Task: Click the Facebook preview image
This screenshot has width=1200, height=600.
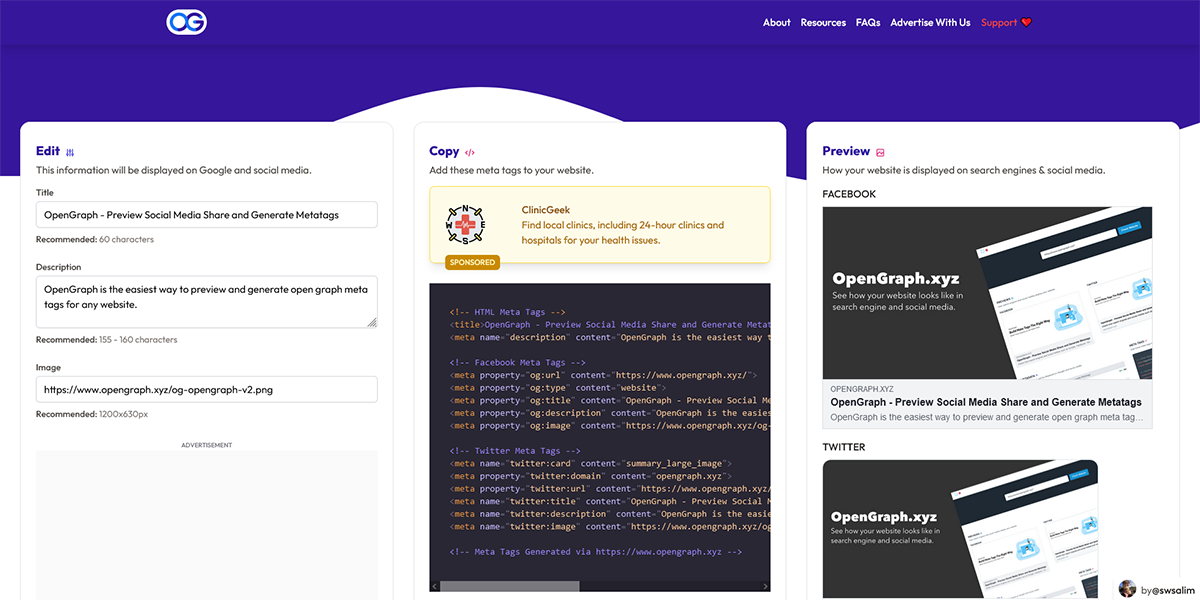Action: coord(987,293)
